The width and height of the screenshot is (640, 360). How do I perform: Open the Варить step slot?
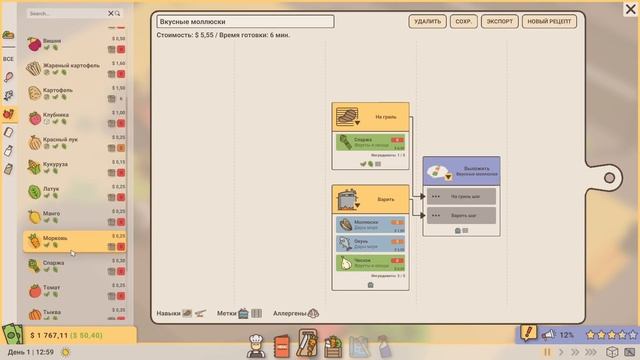461,216
